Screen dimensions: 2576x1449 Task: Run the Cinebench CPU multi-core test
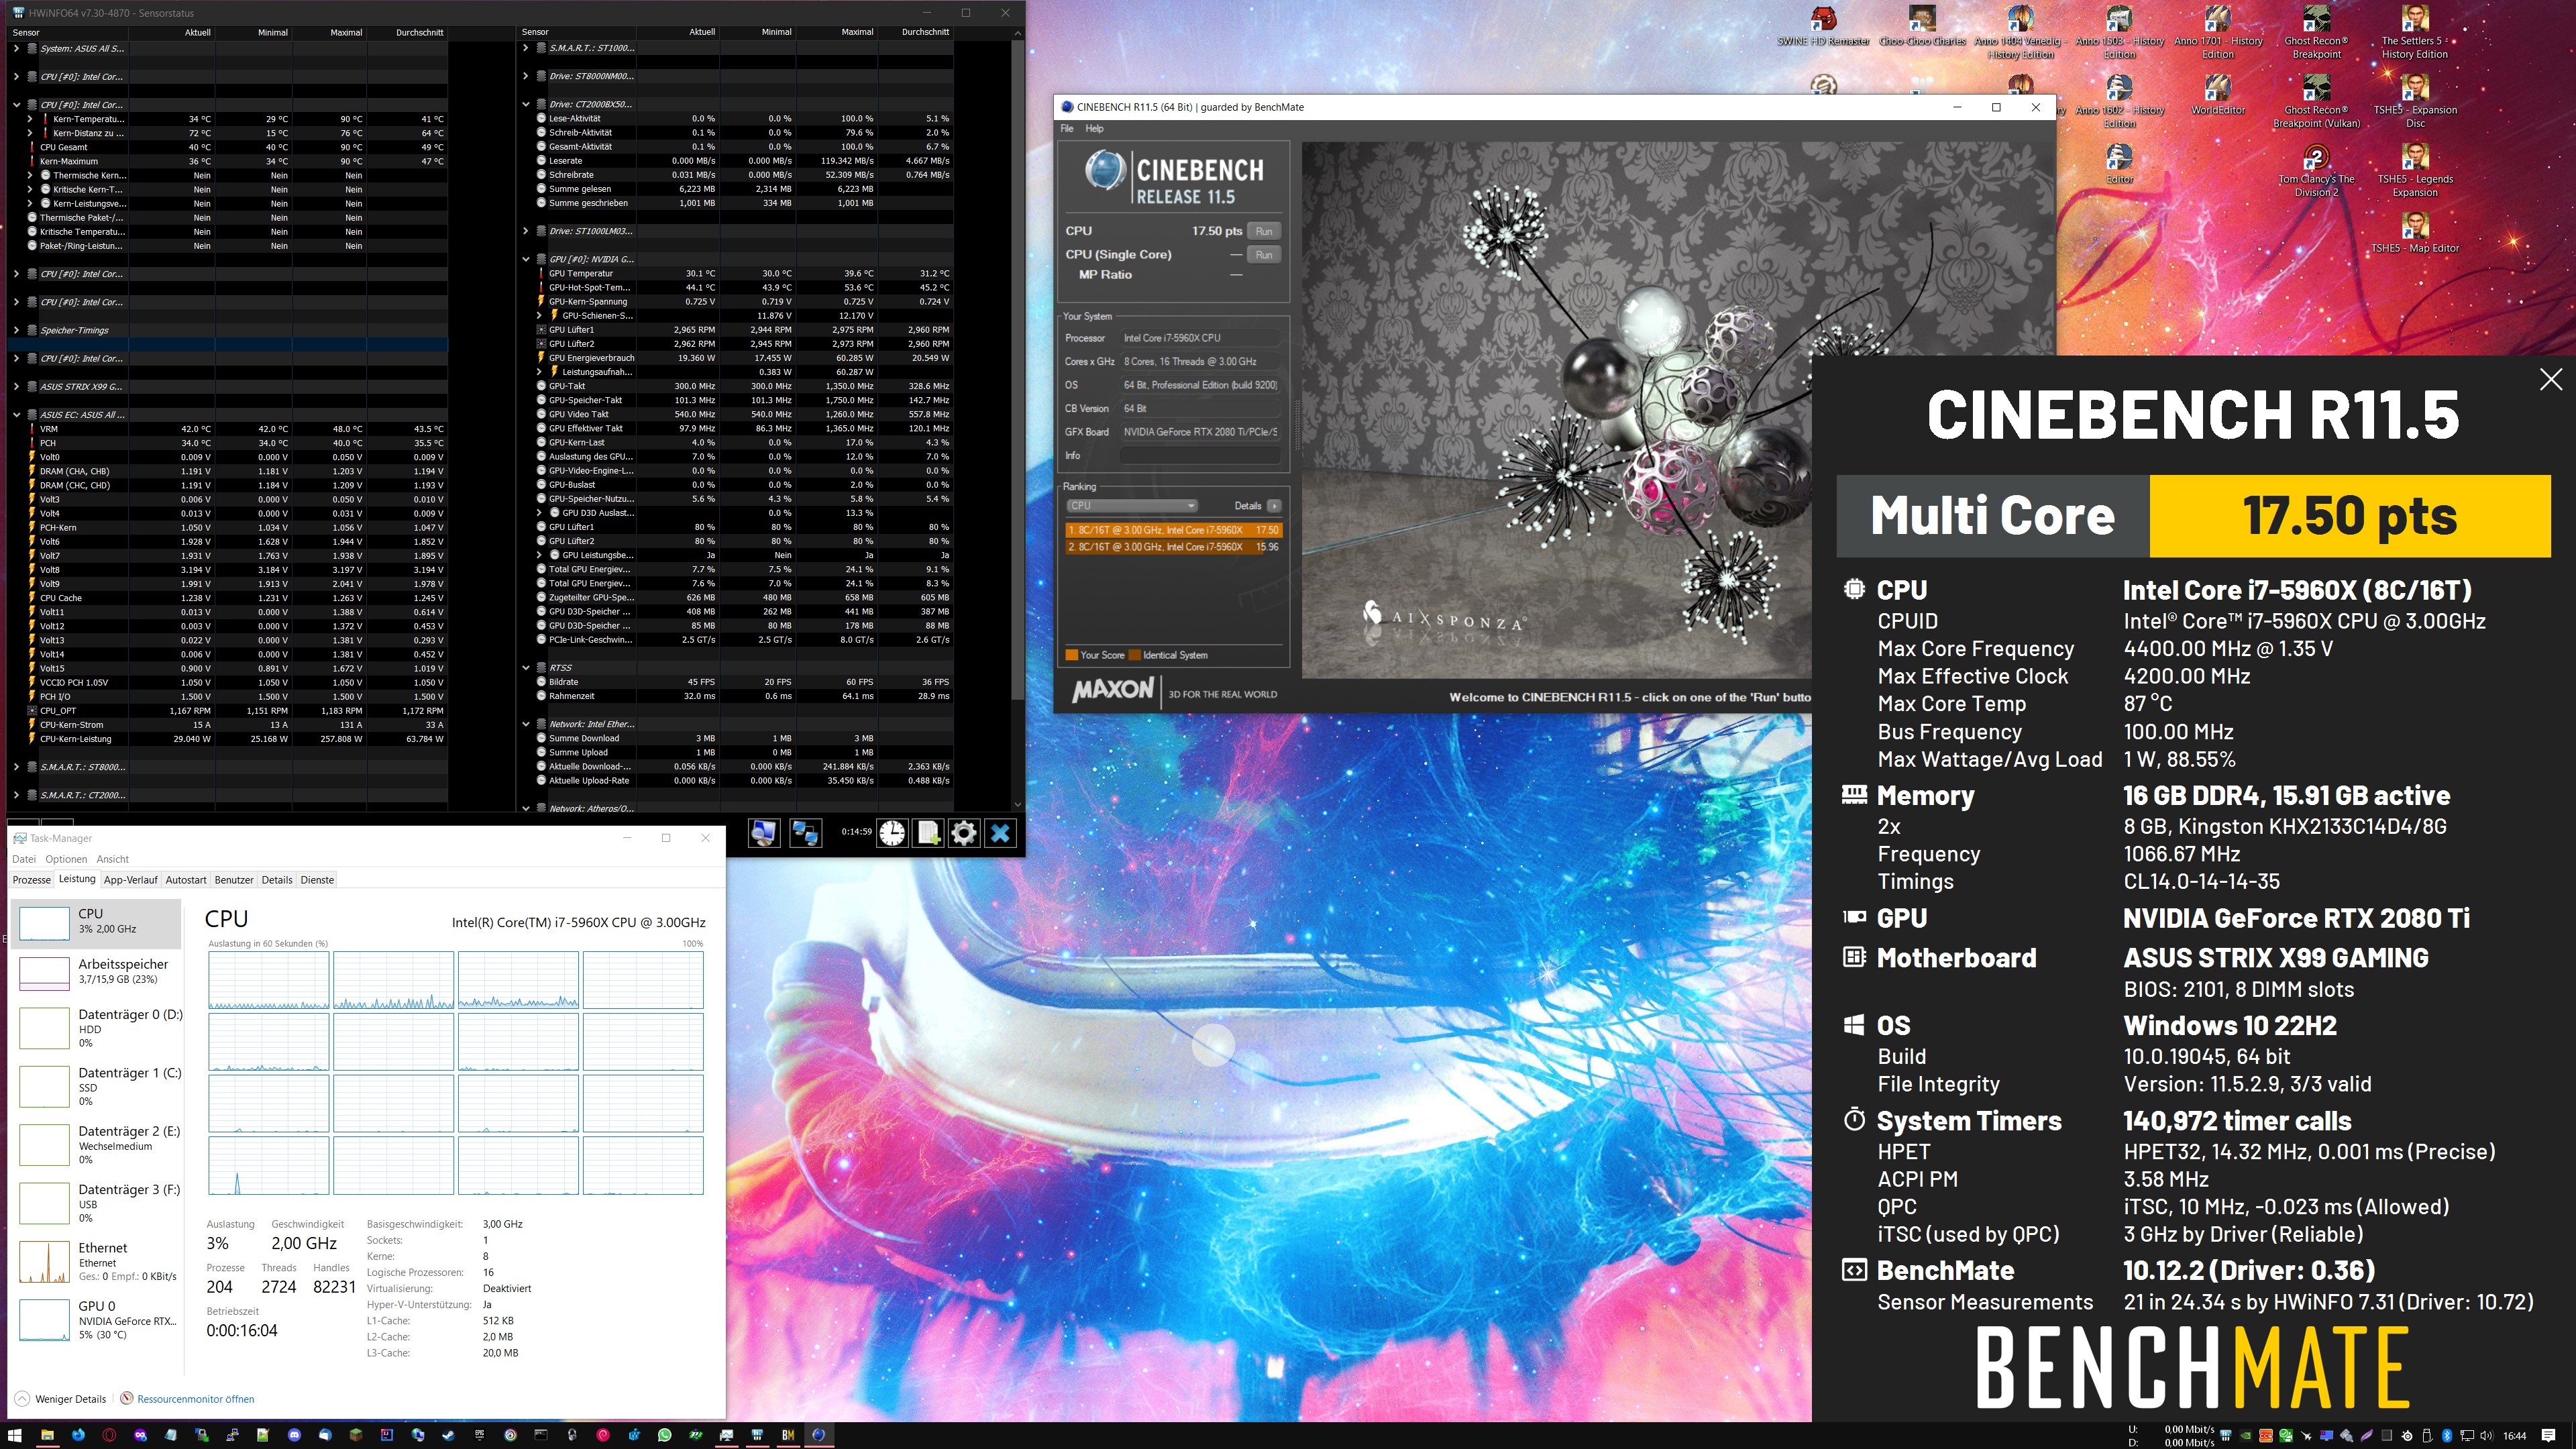pos(1264,231)
